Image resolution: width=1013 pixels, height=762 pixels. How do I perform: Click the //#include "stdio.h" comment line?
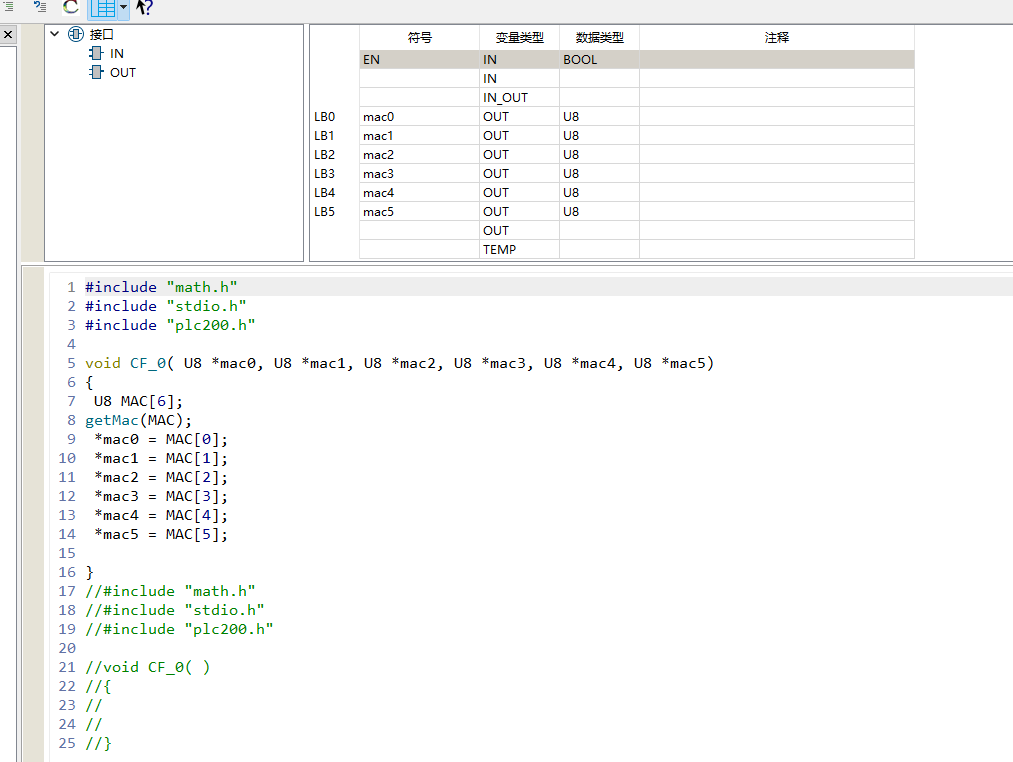174,610
